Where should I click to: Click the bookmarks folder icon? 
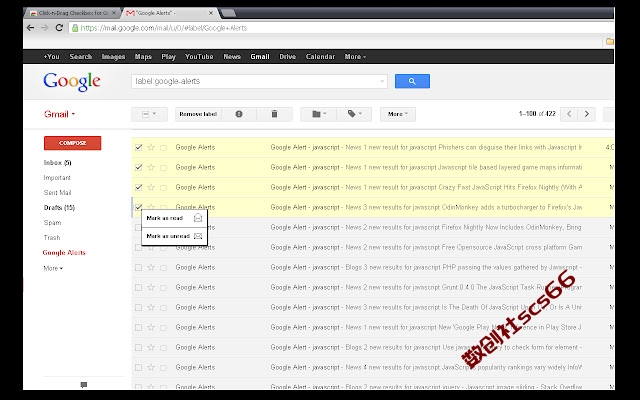610,41
